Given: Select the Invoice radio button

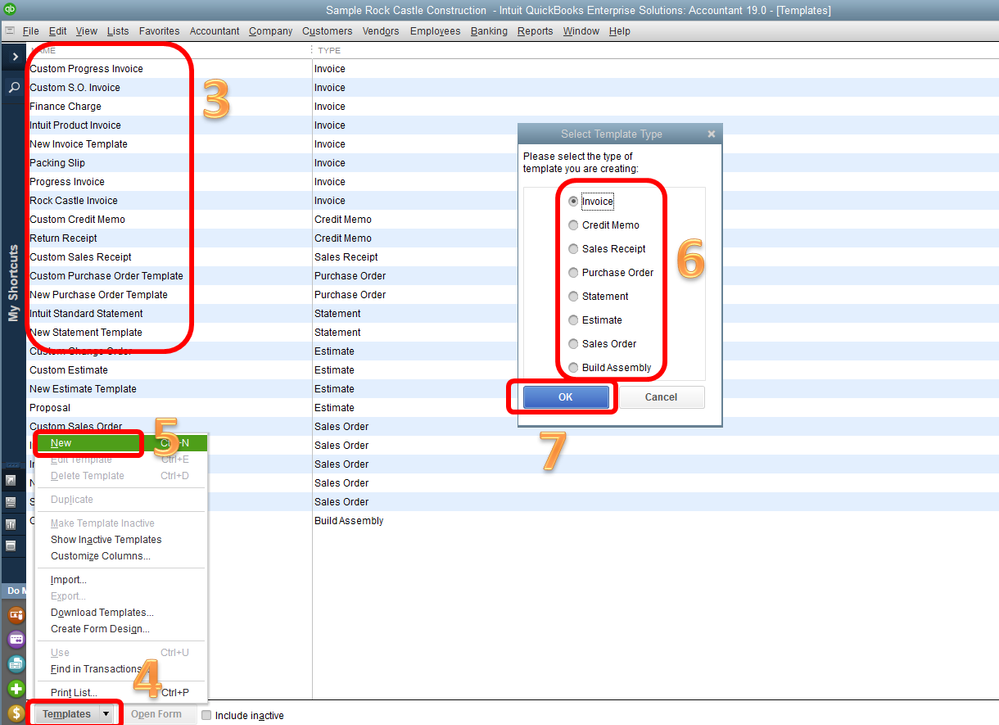Looking at the screenshot, I should [573, 201].
